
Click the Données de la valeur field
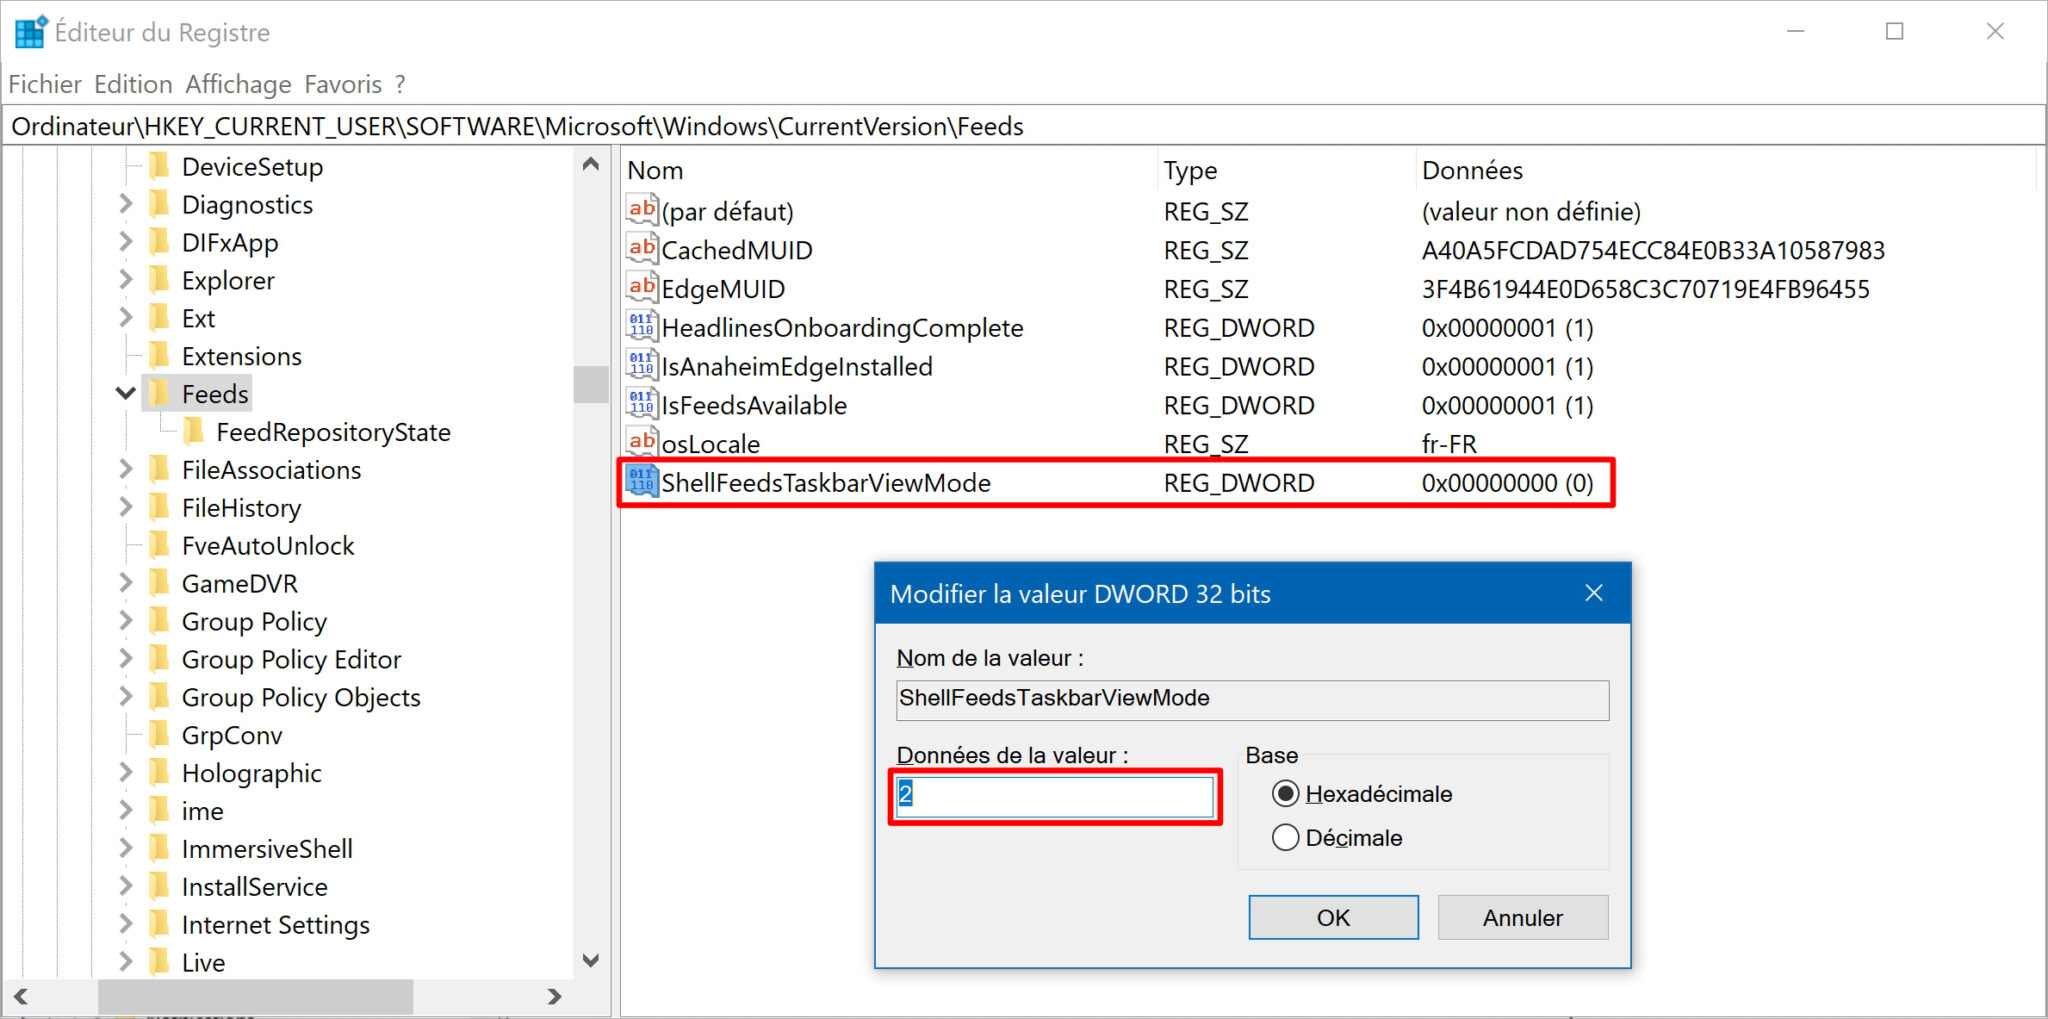1055,796
